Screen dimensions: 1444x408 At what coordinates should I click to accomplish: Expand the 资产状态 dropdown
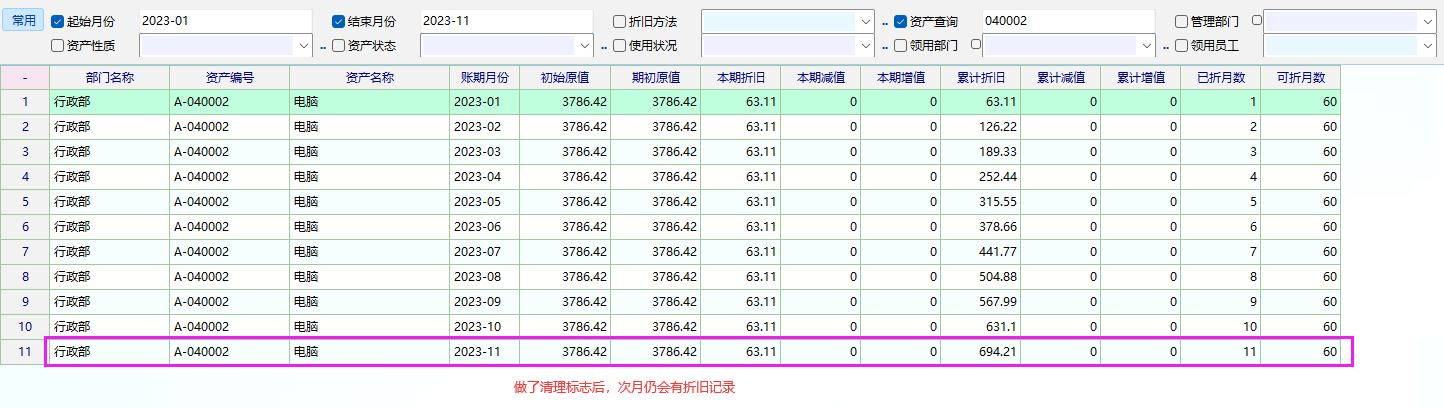[585, 45]
